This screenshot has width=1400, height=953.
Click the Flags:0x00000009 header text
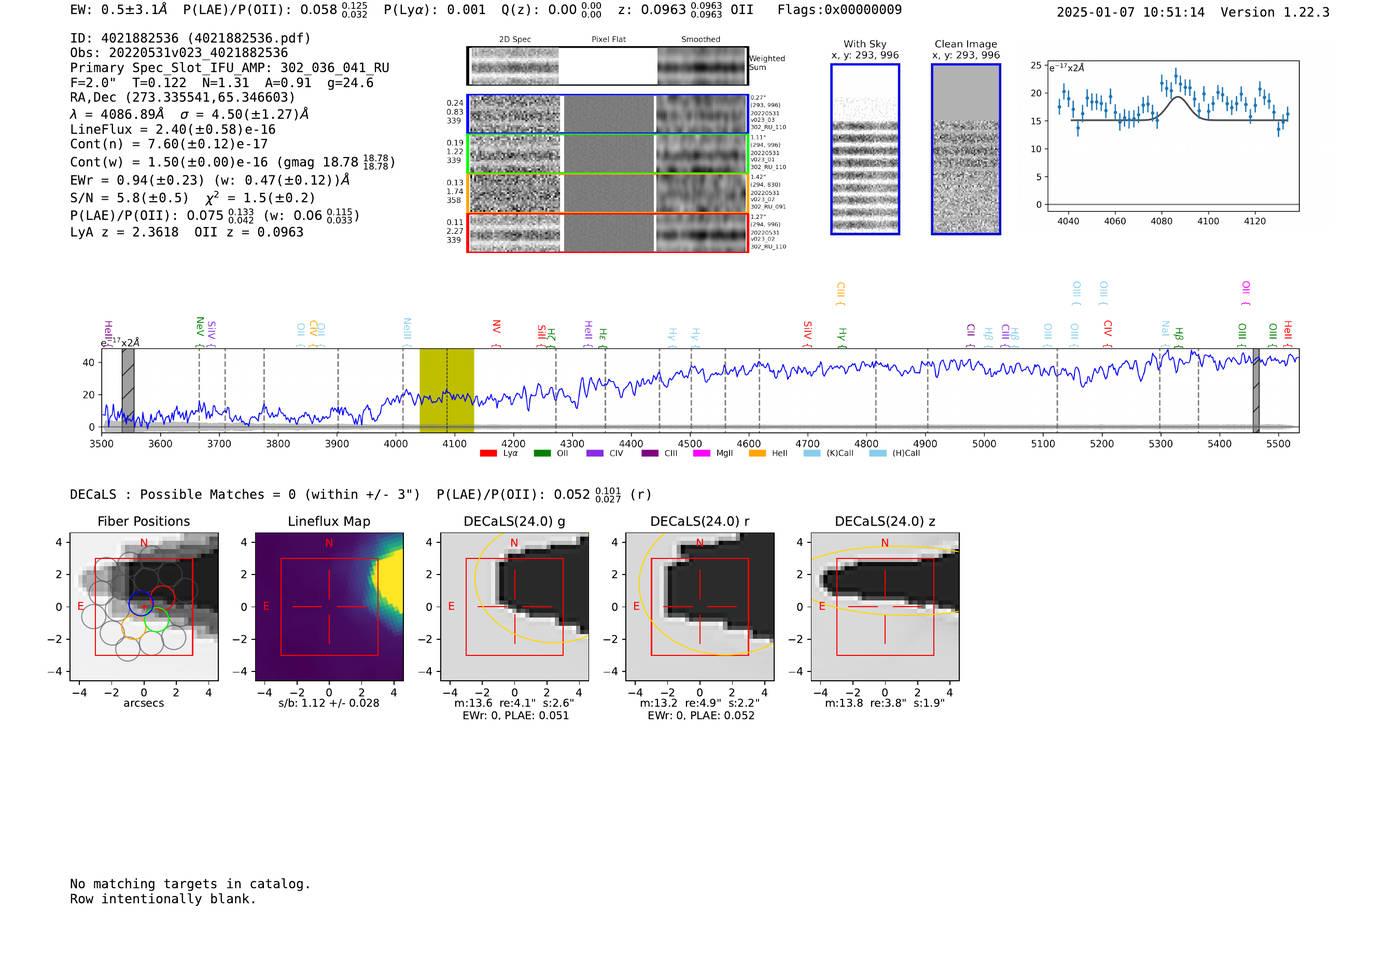[x=840, y=9]
